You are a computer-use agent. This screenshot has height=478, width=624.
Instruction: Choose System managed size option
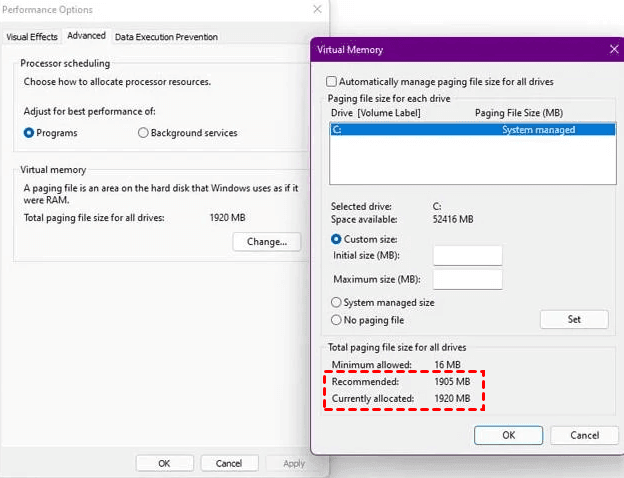click(x=336, y=302)
